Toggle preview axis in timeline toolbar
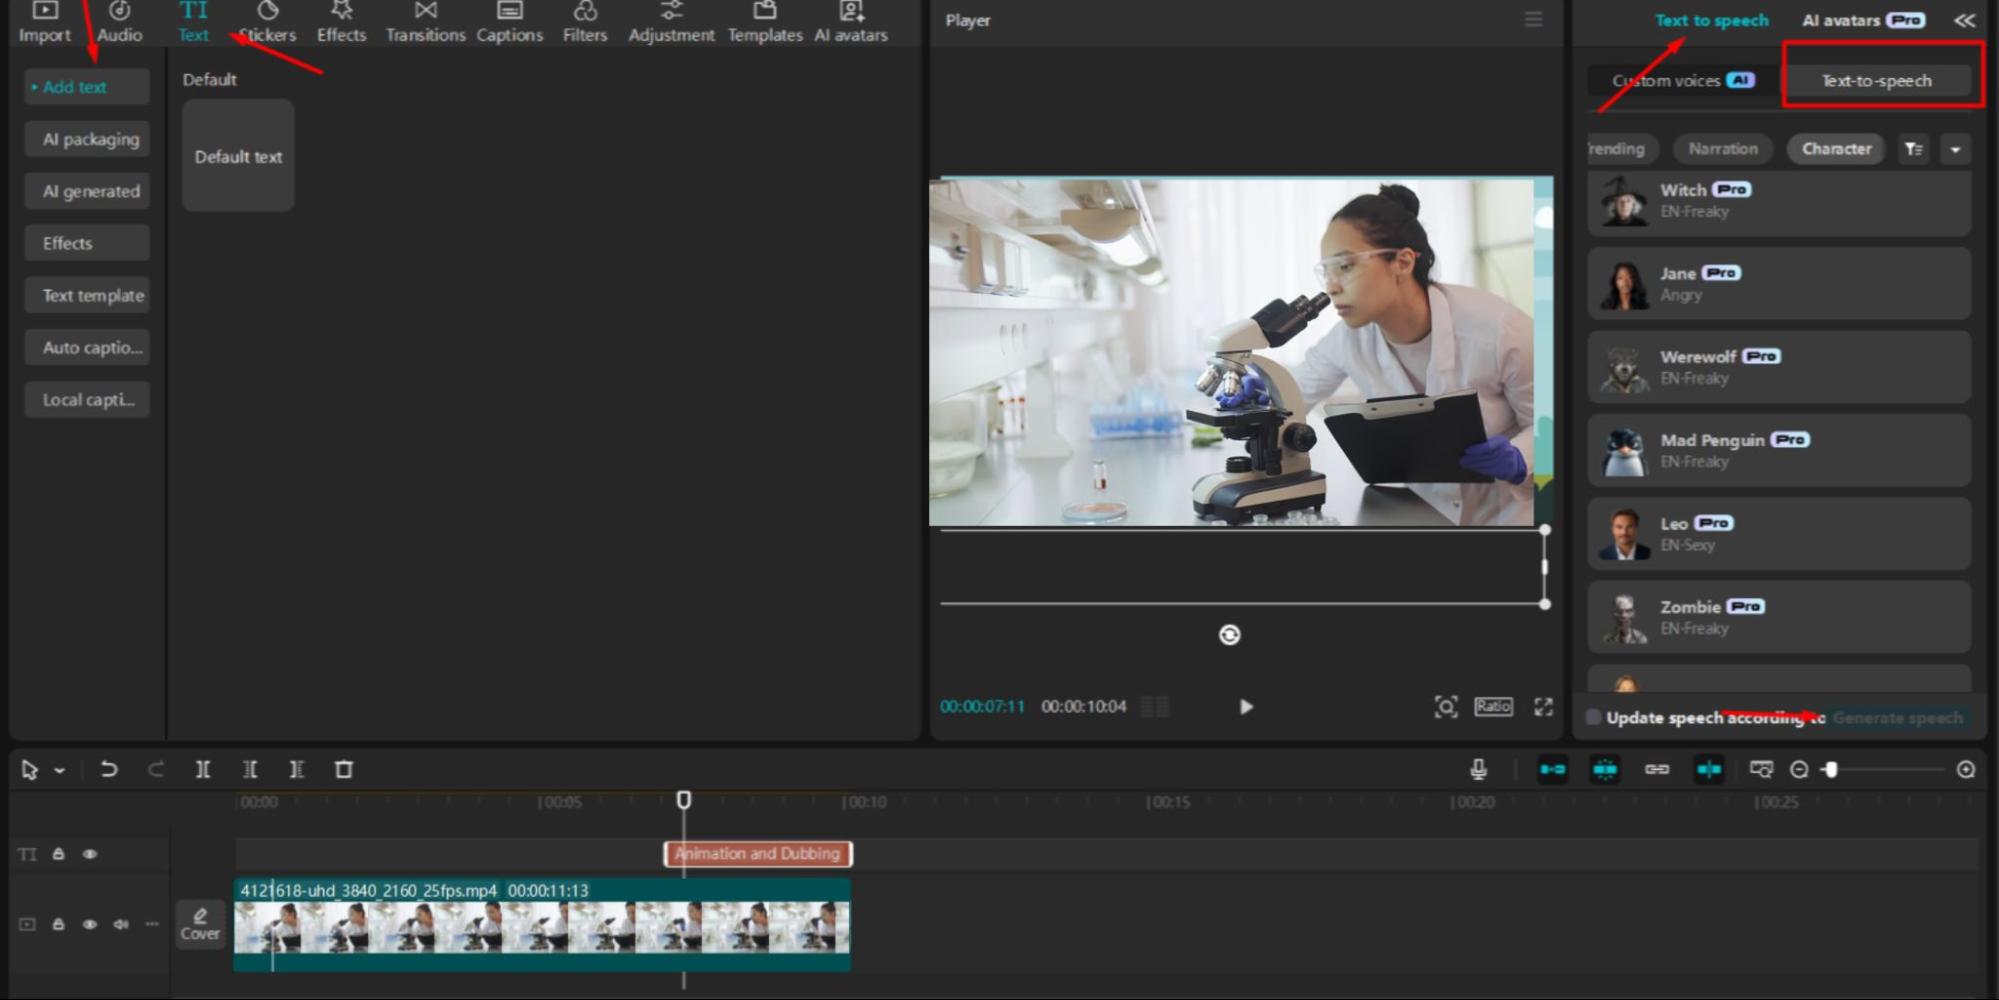The height and width of the screenshot is (1000, 1999). (x=1709, y=769)
